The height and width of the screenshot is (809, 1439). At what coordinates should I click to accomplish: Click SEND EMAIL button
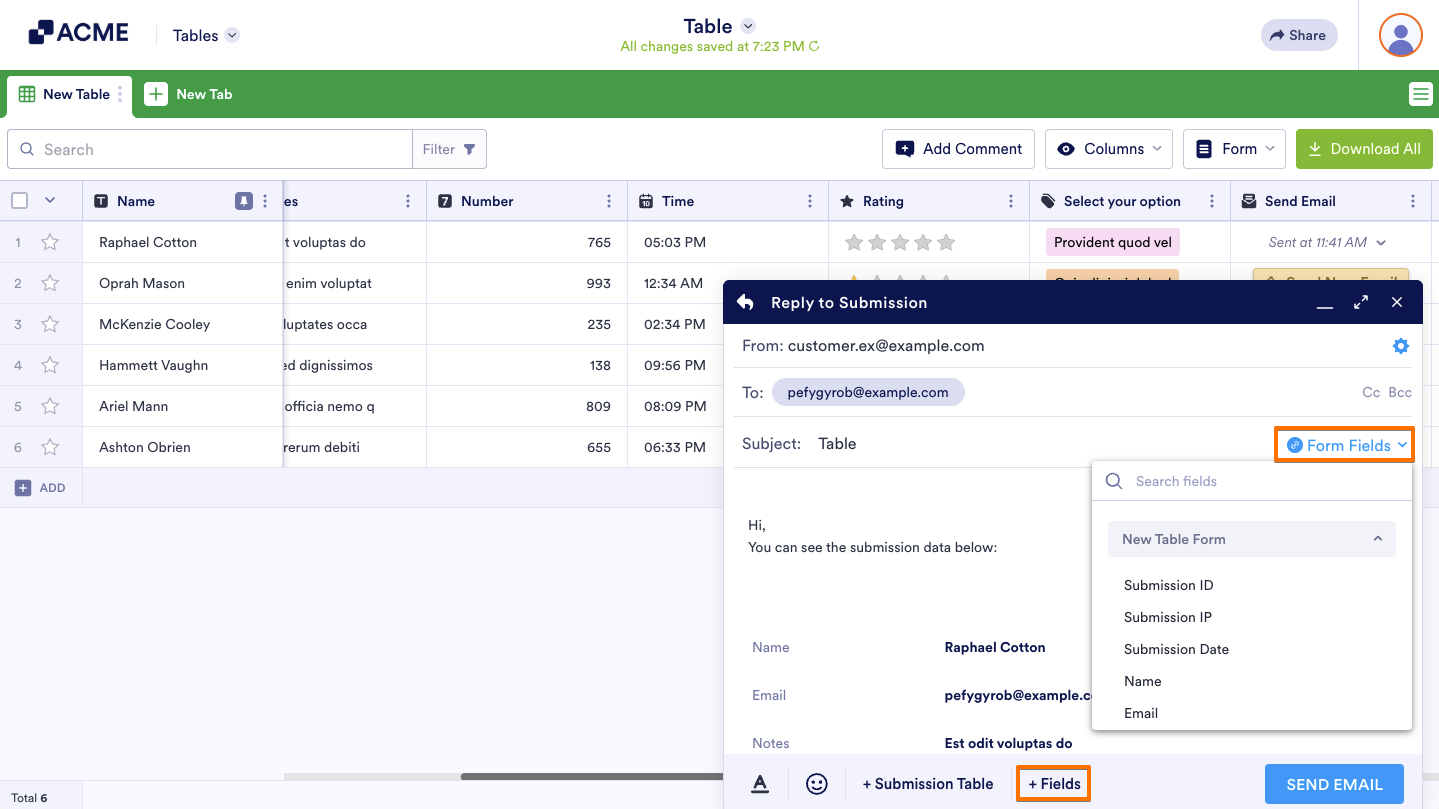point(1334,784)
